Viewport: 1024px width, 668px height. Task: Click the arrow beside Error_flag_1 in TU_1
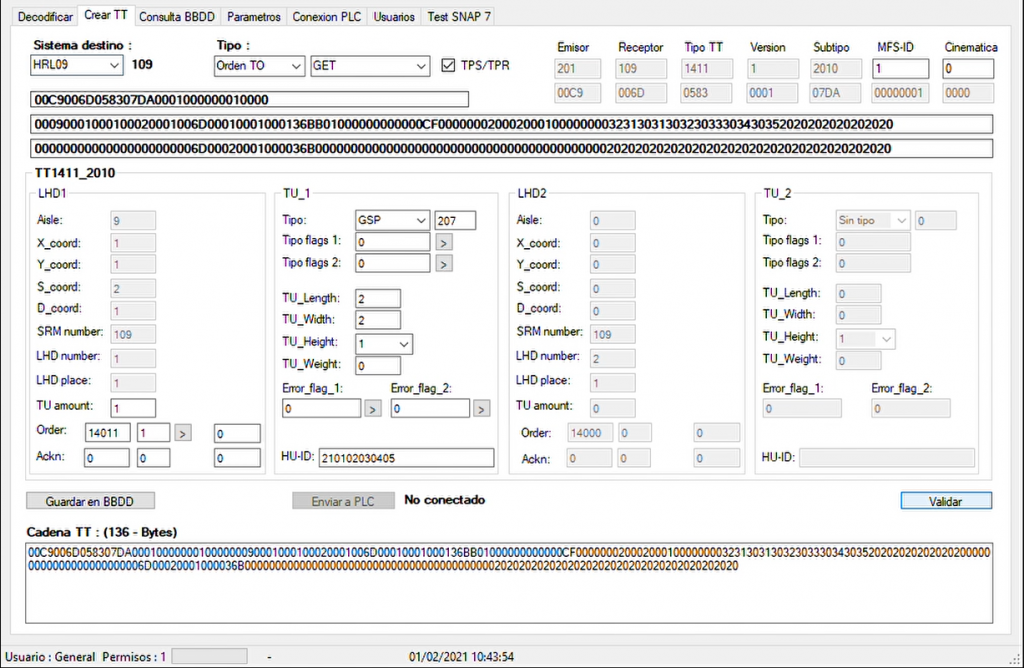(x=372, y=408)
